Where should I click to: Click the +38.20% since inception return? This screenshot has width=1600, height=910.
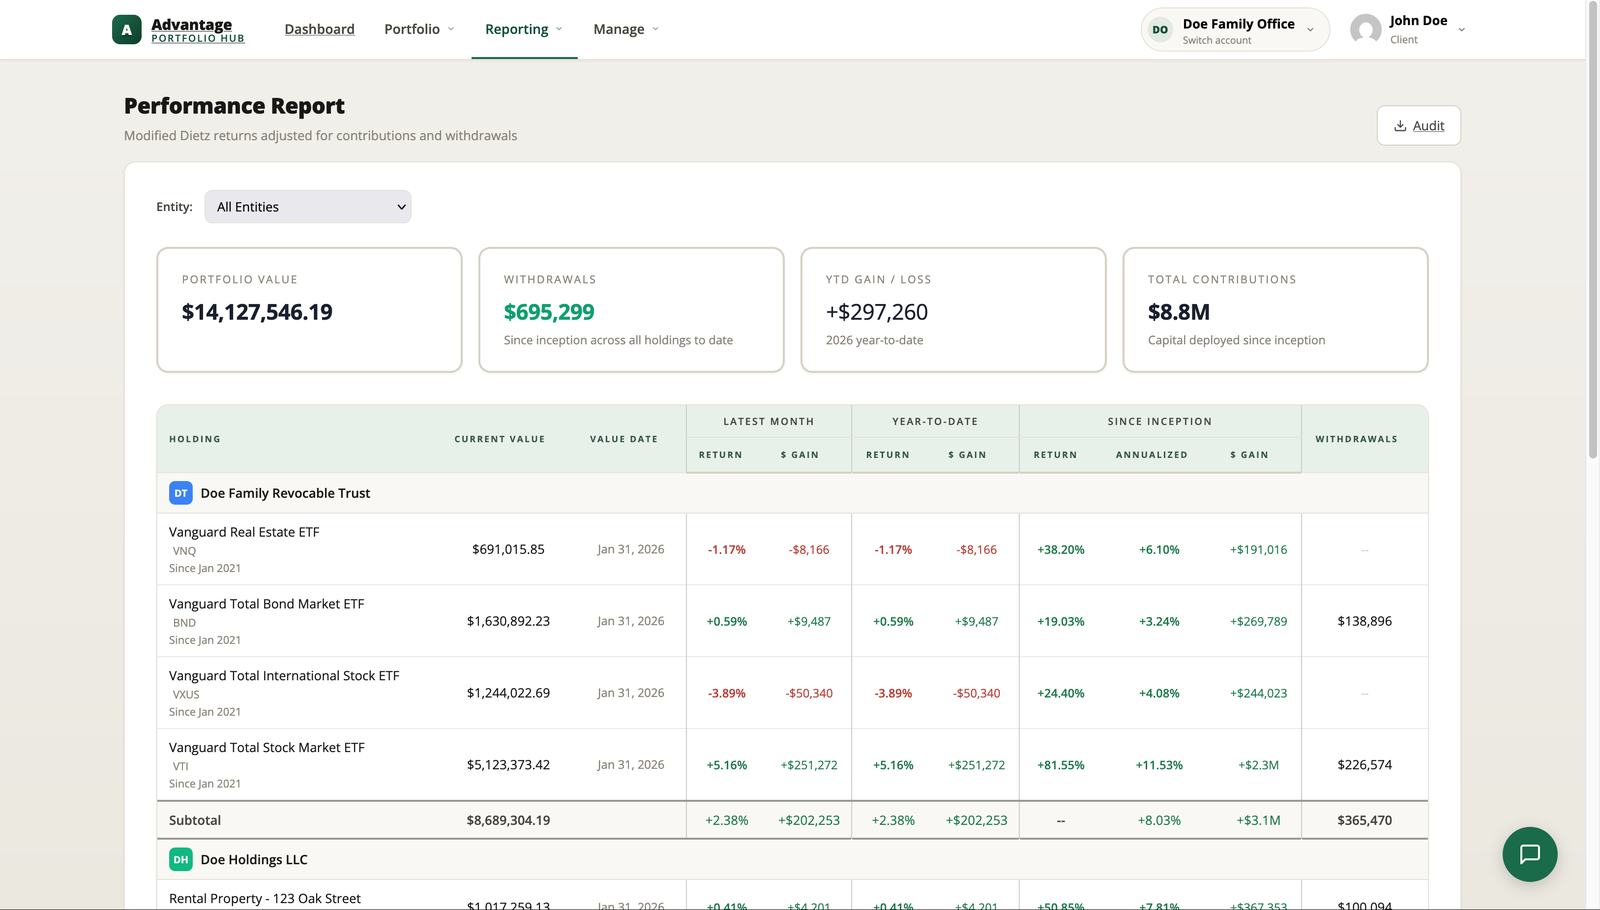pyautogui.click(x=1061, y=549)
